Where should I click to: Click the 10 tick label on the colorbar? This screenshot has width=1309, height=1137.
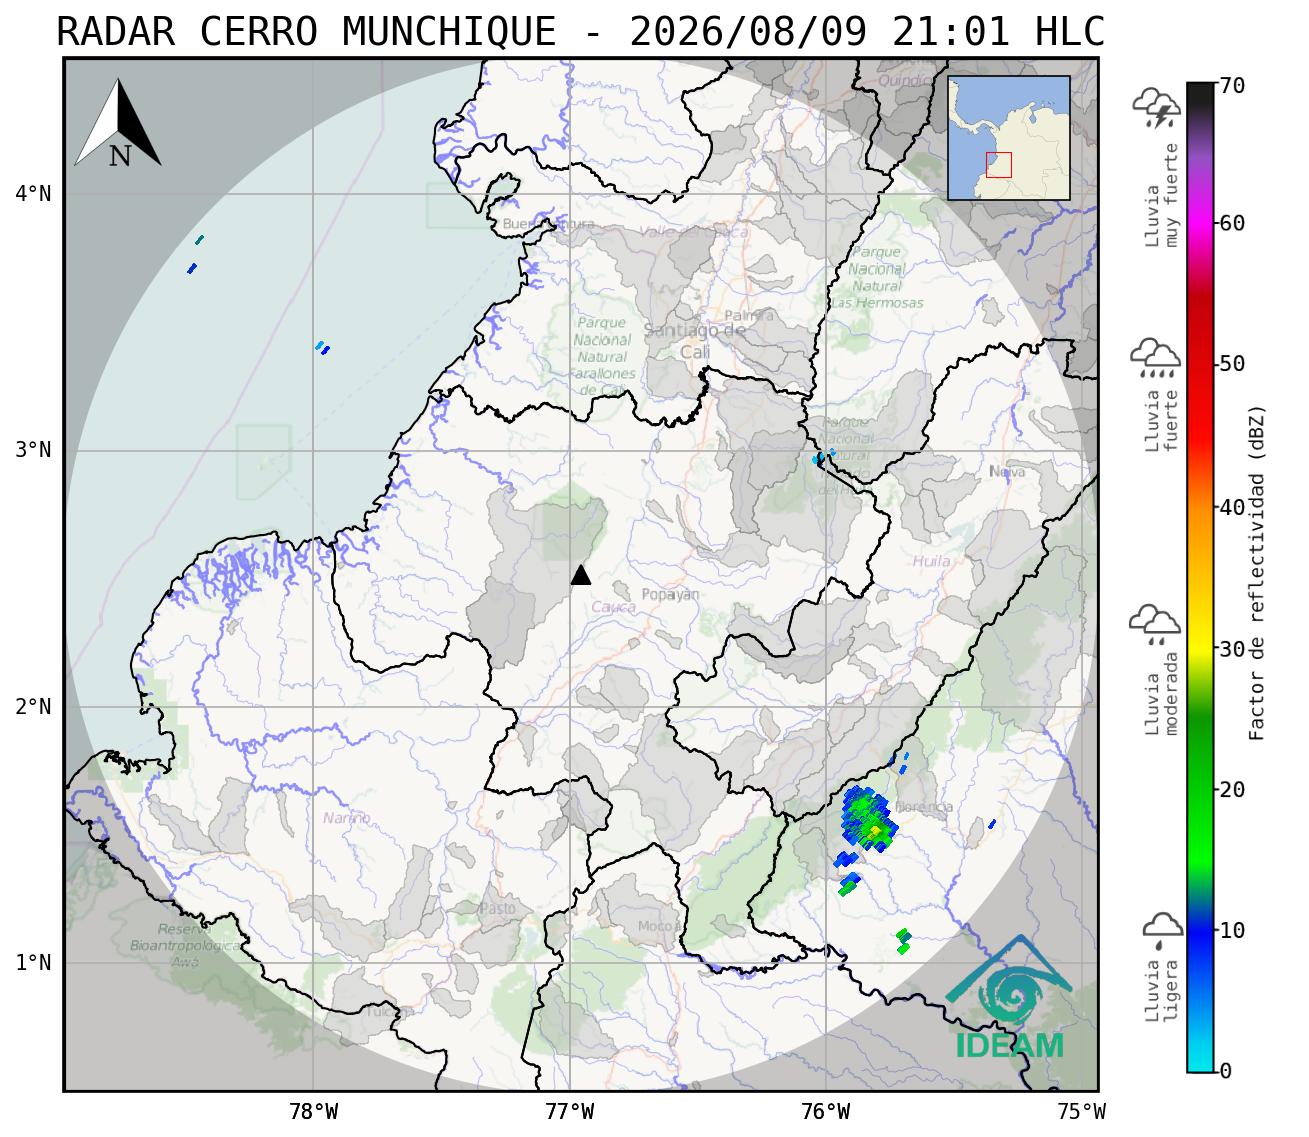click(1233, 931)
